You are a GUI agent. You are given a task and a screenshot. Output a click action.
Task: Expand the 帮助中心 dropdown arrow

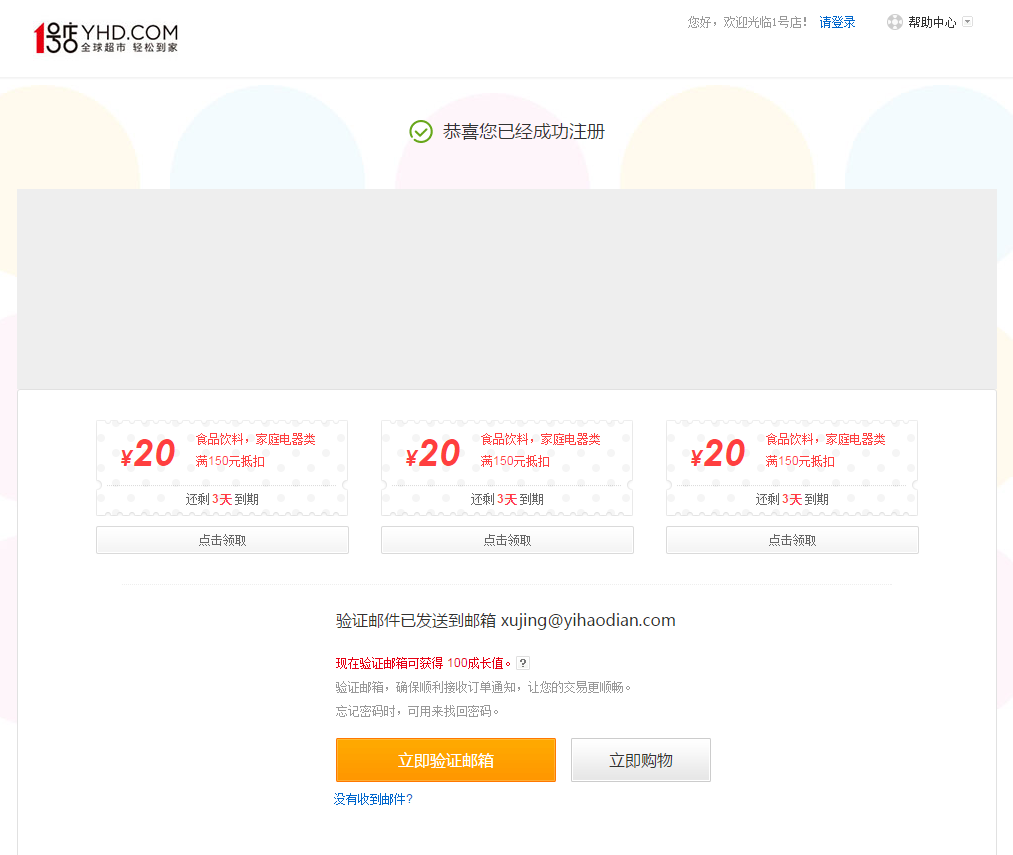967,22
